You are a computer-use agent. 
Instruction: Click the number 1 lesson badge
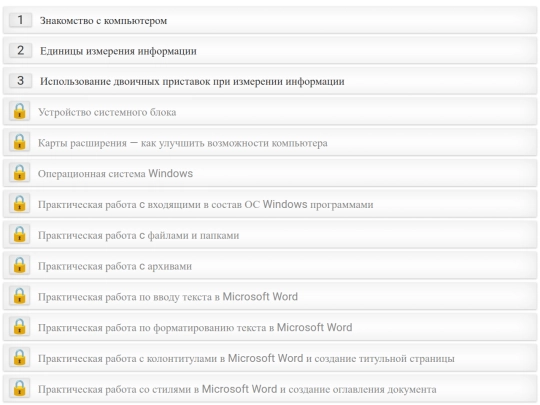20,20
